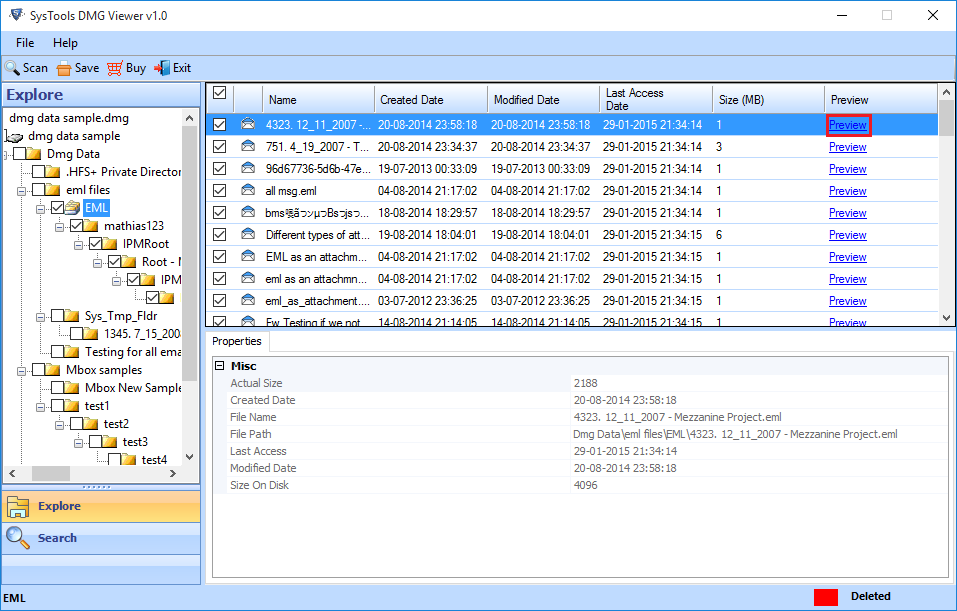Uncheck the 4323. 12_11_2007 file checkbox

click(x=220, y=125)
